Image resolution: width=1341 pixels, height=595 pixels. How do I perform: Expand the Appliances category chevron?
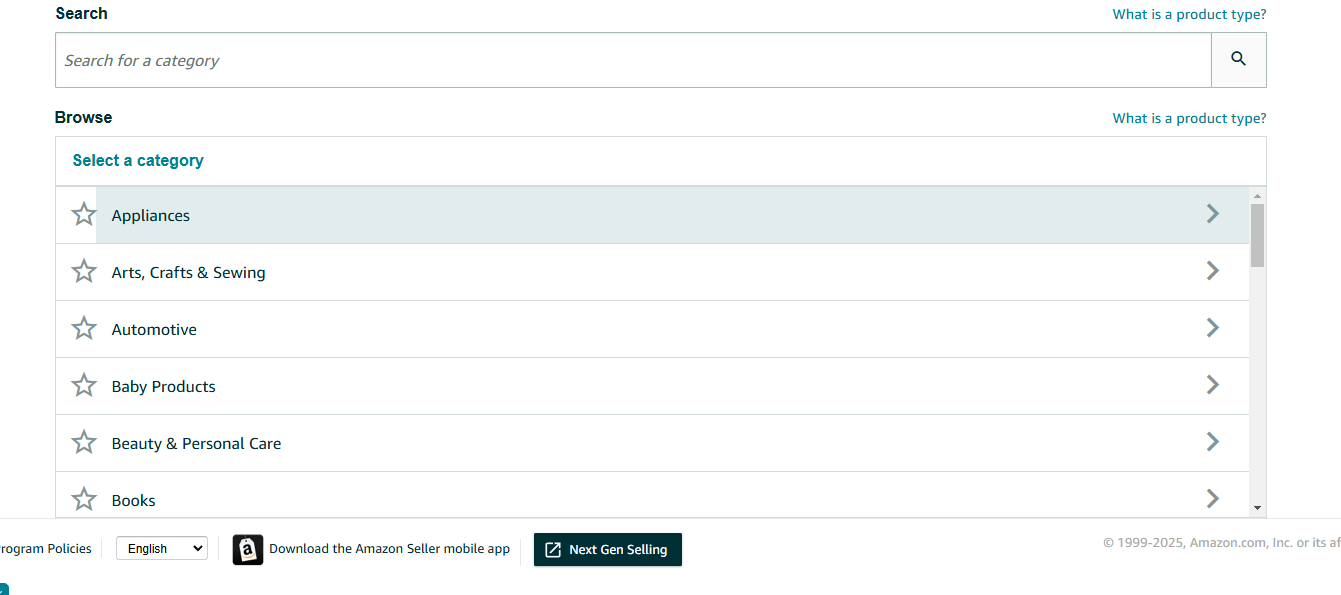click(1212, 214)
